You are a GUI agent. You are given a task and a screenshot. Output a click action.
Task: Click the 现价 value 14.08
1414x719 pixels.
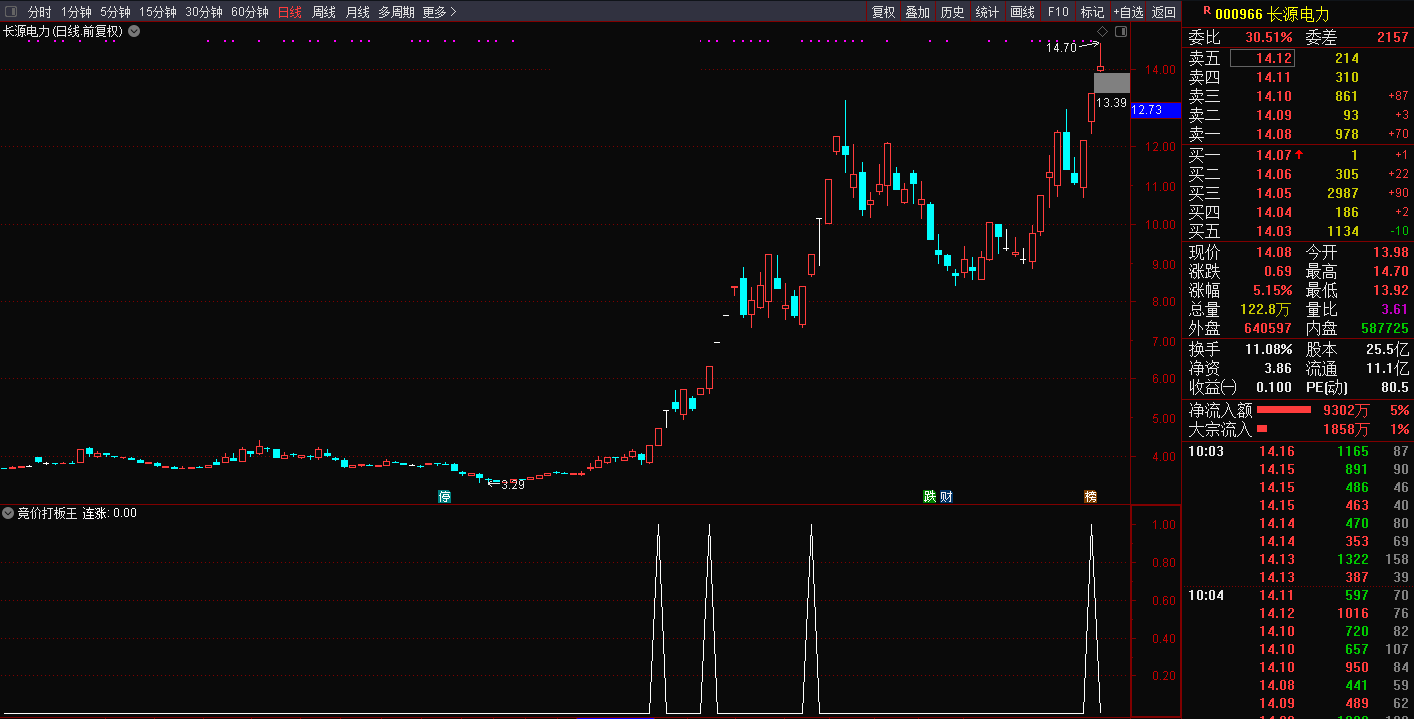tap(1274, 252)
